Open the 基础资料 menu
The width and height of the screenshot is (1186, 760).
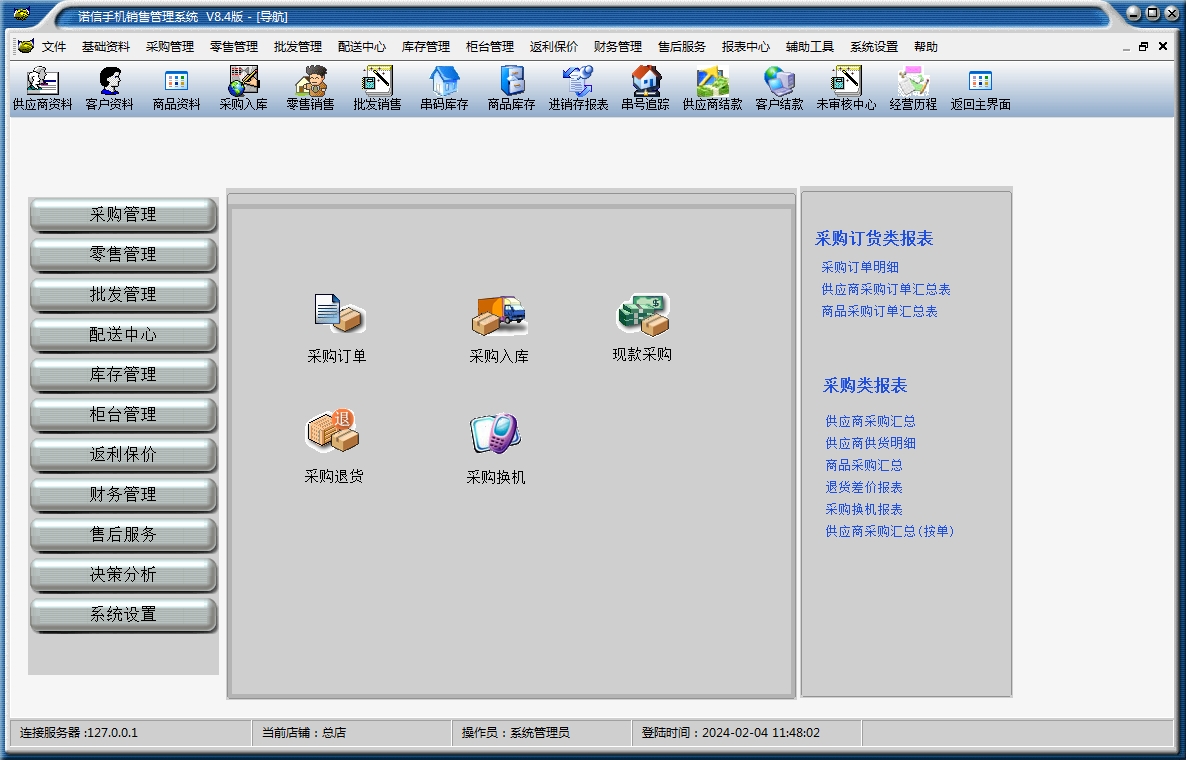(106, 47)
